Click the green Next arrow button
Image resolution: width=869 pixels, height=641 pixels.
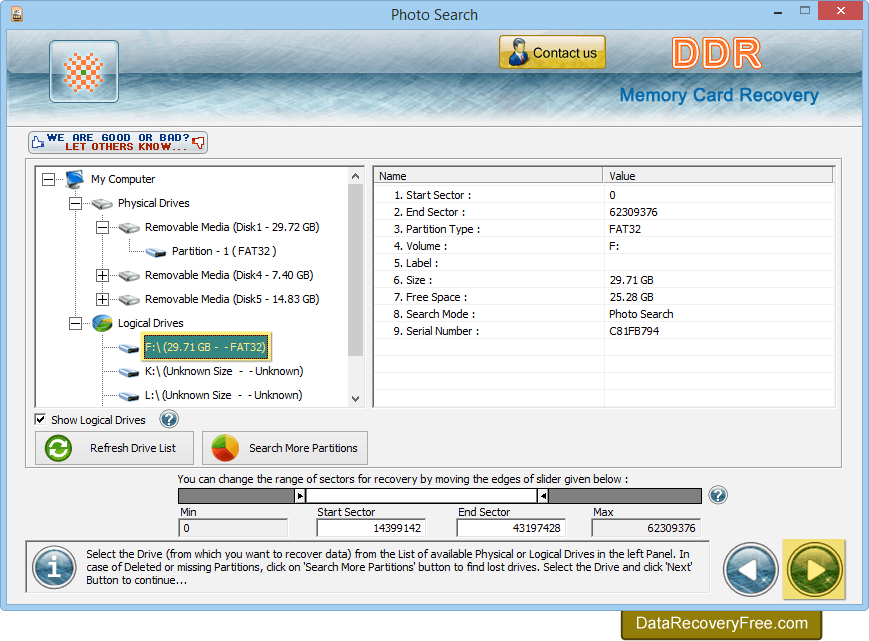tap(814, 570)
